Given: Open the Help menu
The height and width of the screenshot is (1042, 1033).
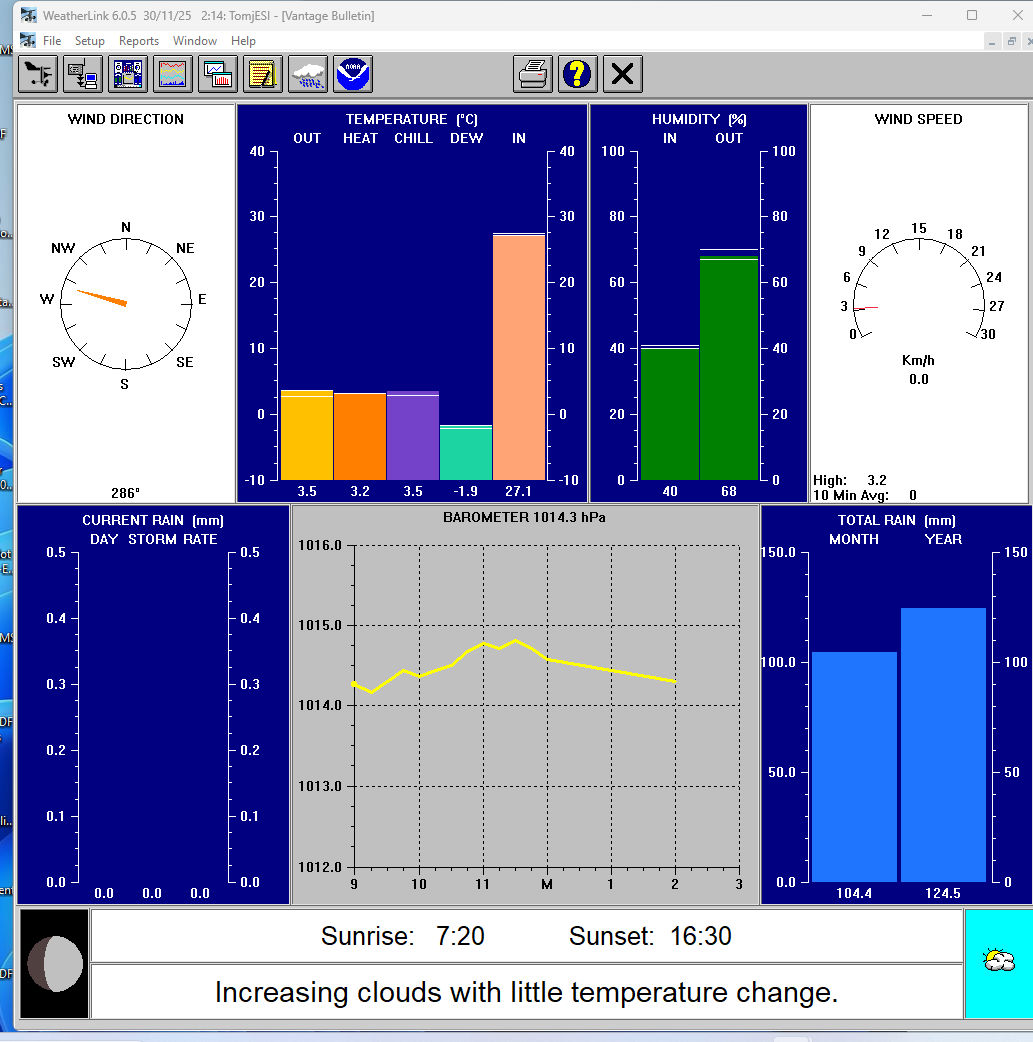Looking at the screenshot, I should pyautogui.click(x=243, y=41).
